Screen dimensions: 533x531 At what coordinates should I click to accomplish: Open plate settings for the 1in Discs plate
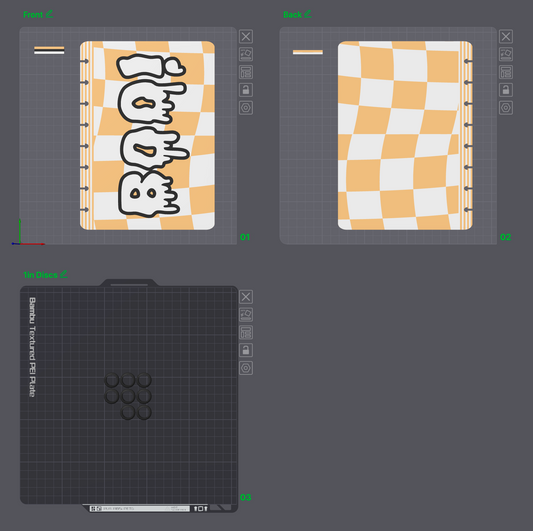[x=246, y=368]
